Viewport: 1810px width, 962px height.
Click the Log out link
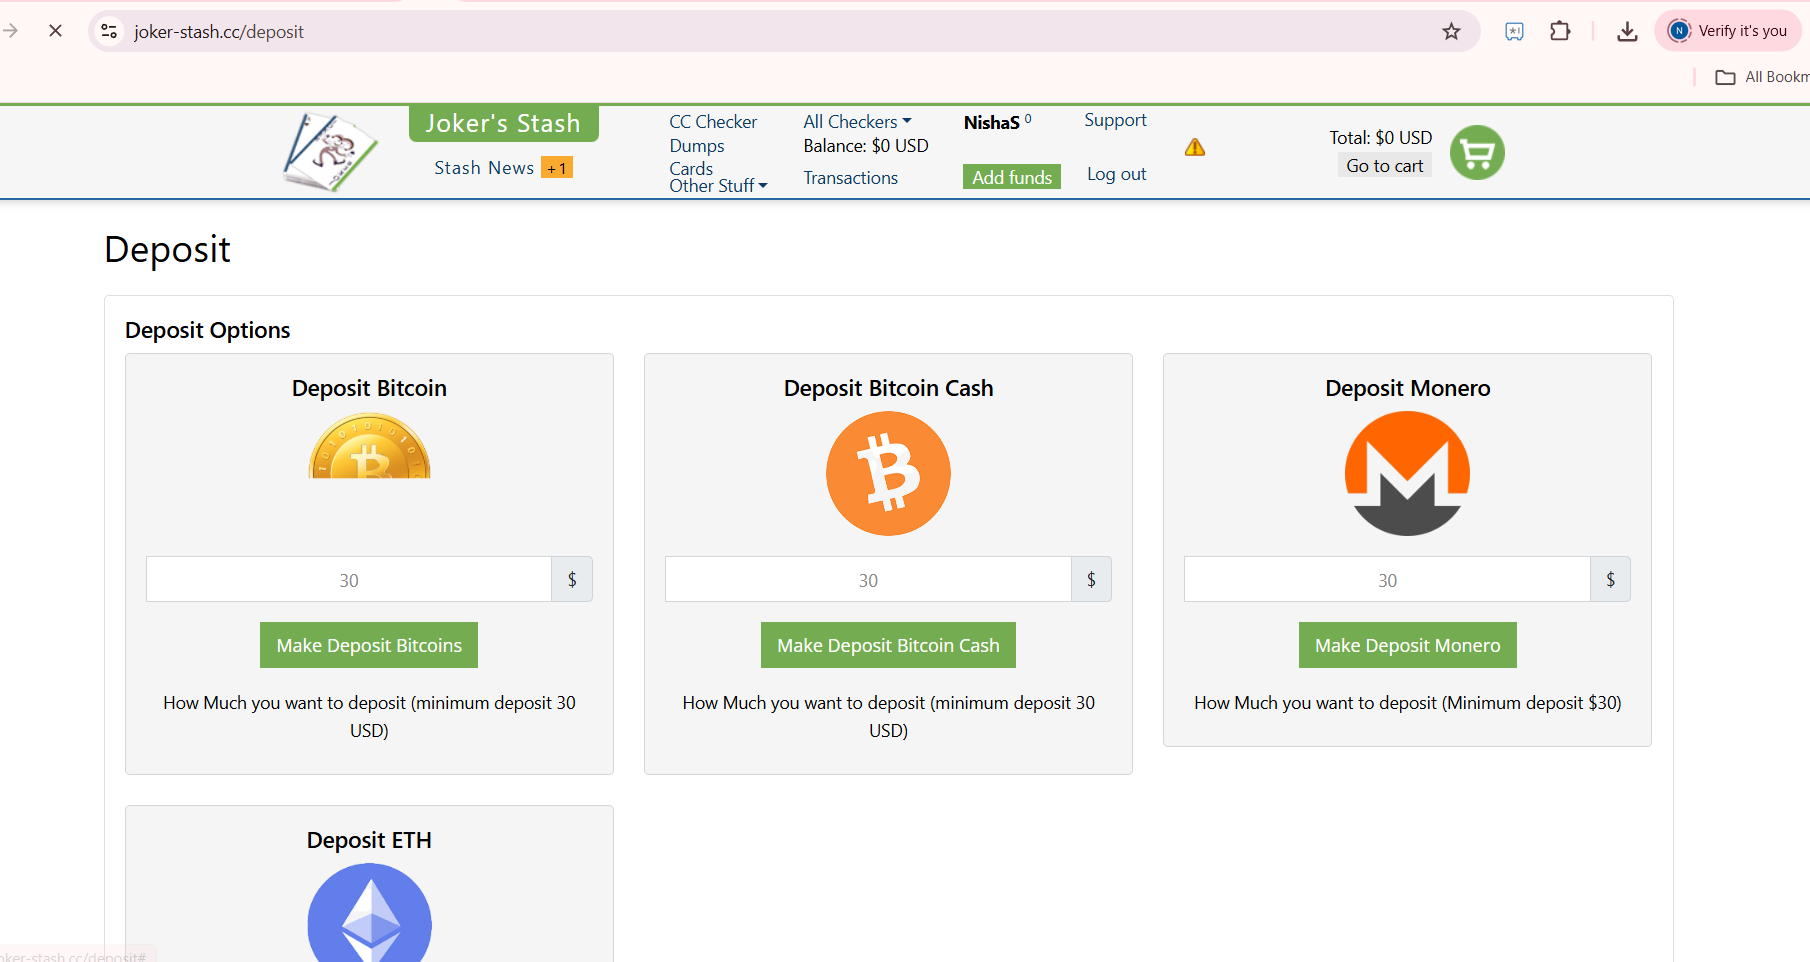tap(1116, 174)
